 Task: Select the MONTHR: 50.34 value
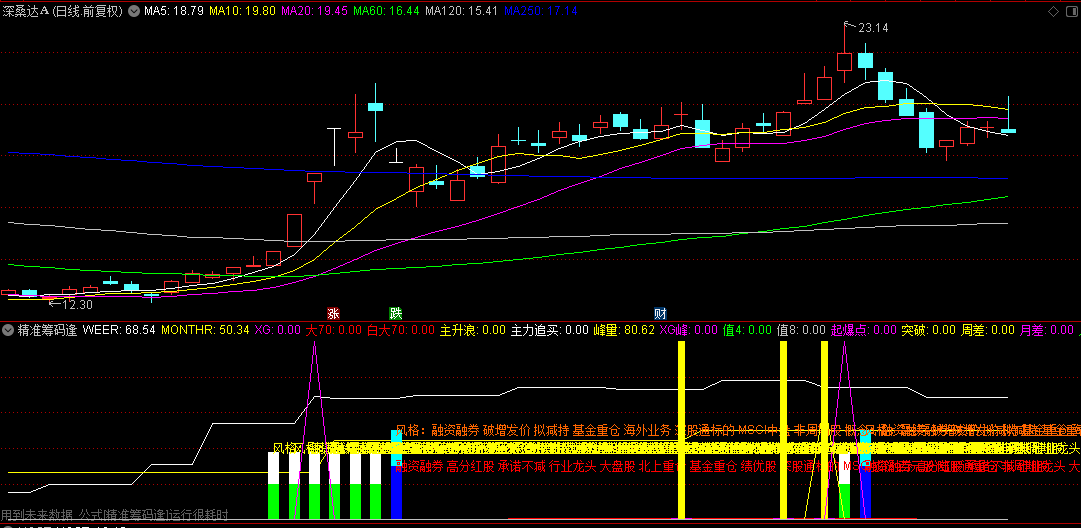coord(205,329)
